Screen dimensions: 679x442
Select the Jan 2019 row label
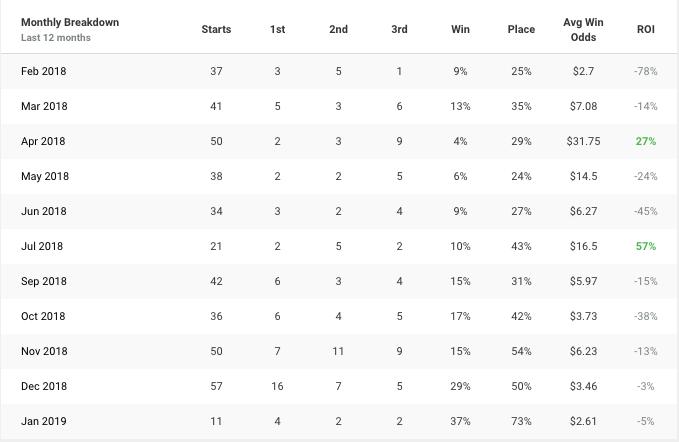pyautogui.click(x=44, y=421)
